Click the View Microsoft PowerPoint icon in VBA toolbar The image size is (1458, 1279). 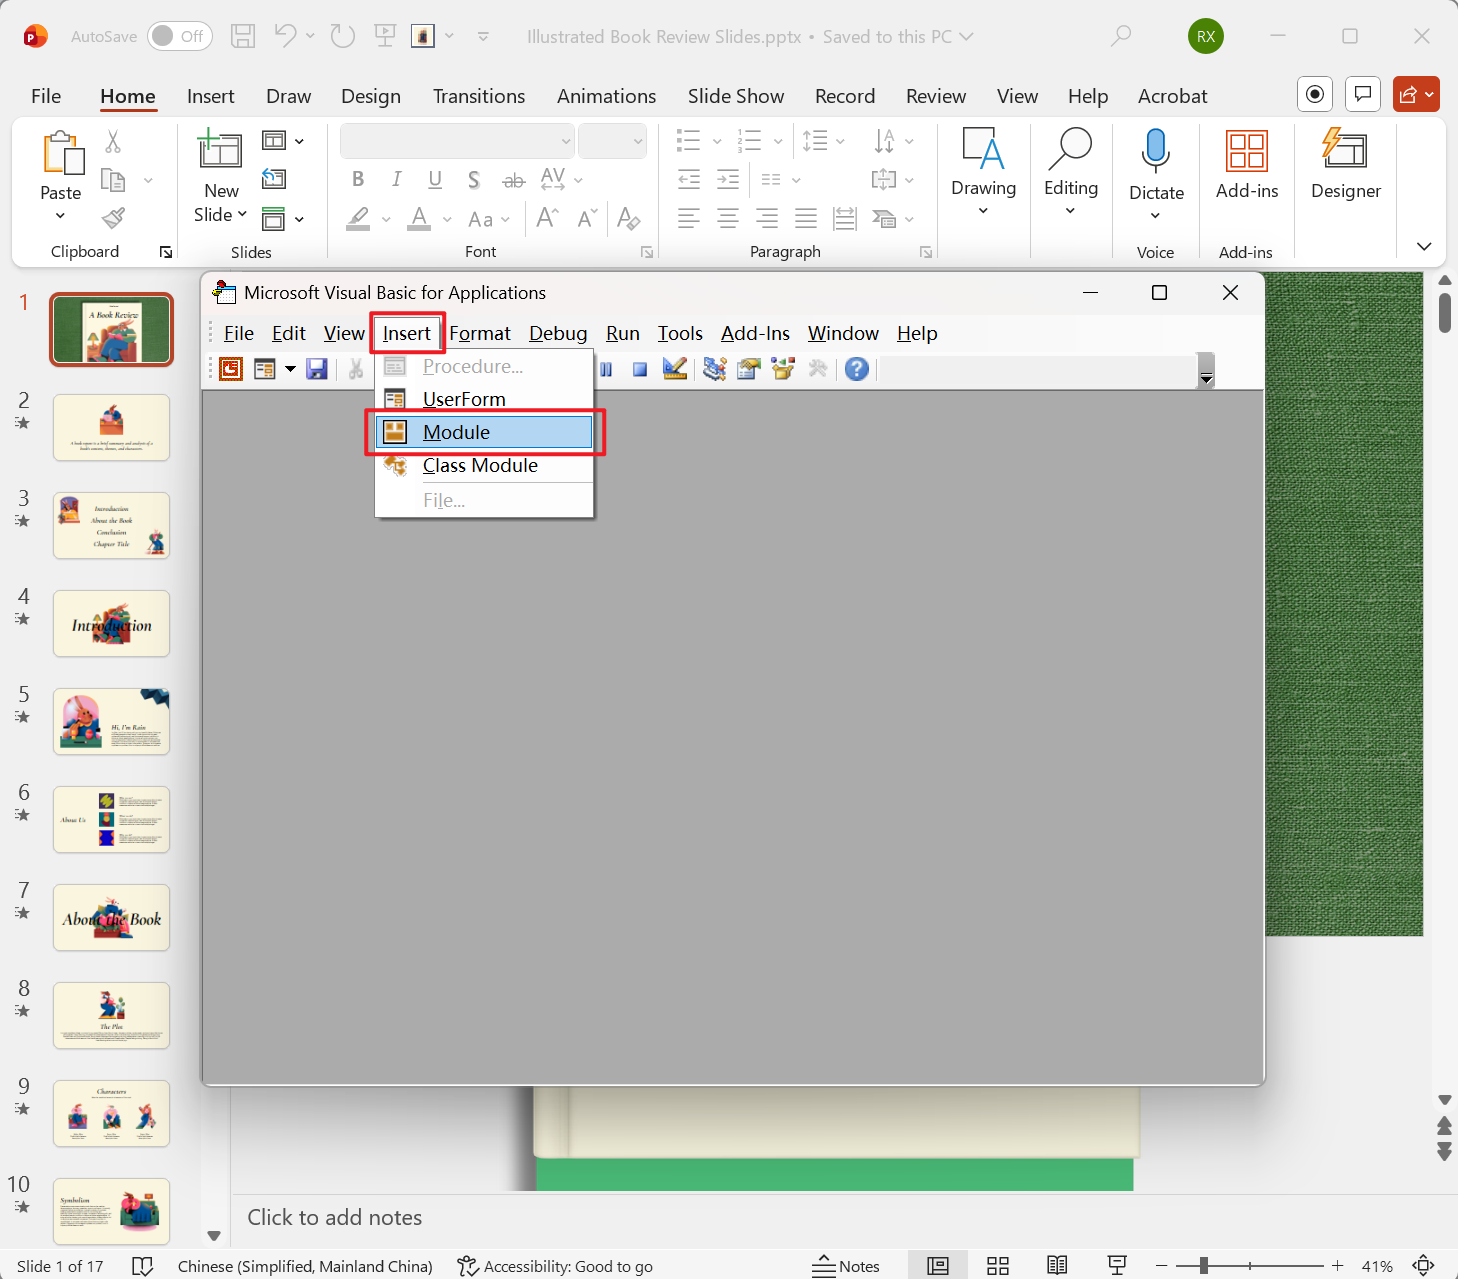coord(231,369)
